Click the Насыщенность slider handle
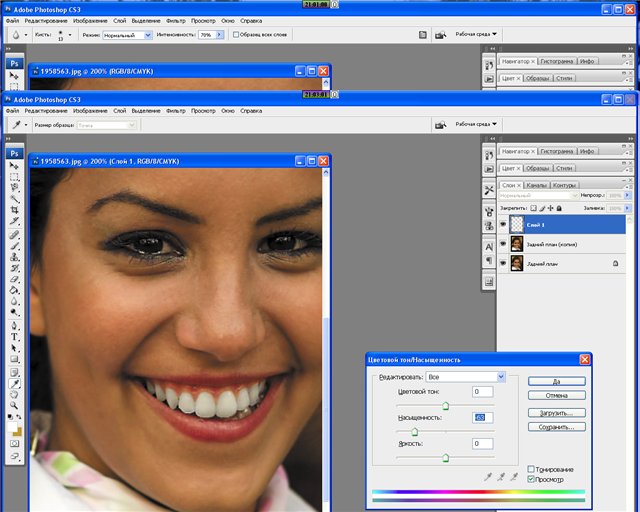Image resolution: width=640 pixels, height=512 pixels. coord(415,430)
